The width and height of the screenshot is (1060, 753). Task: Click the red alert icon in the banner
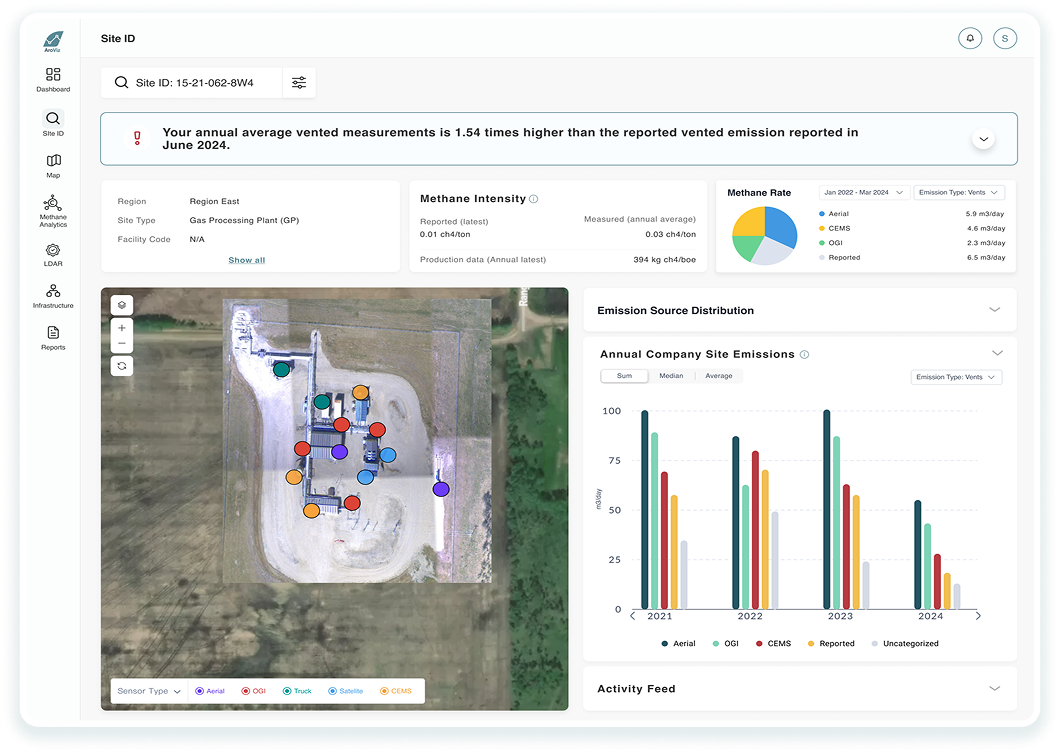point(137,139)
